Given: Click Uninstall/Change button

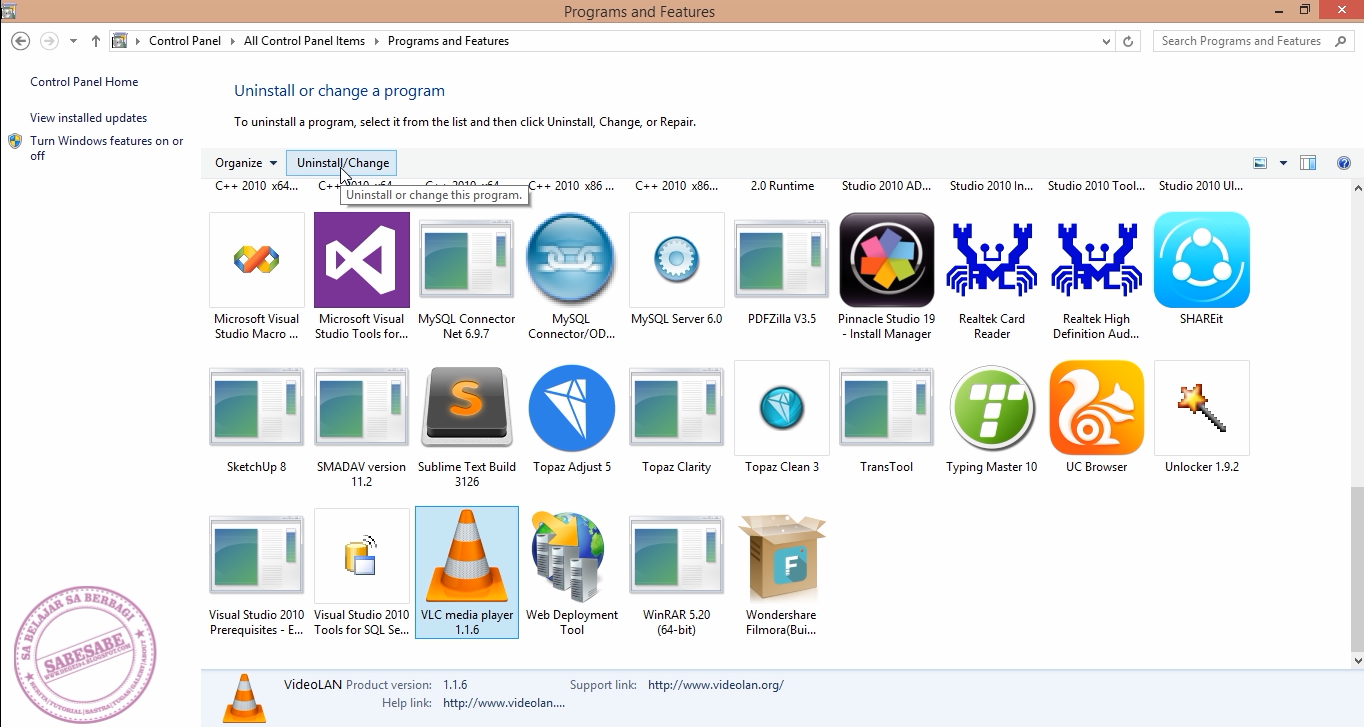Looking at the screenshot, I should 342,163.
